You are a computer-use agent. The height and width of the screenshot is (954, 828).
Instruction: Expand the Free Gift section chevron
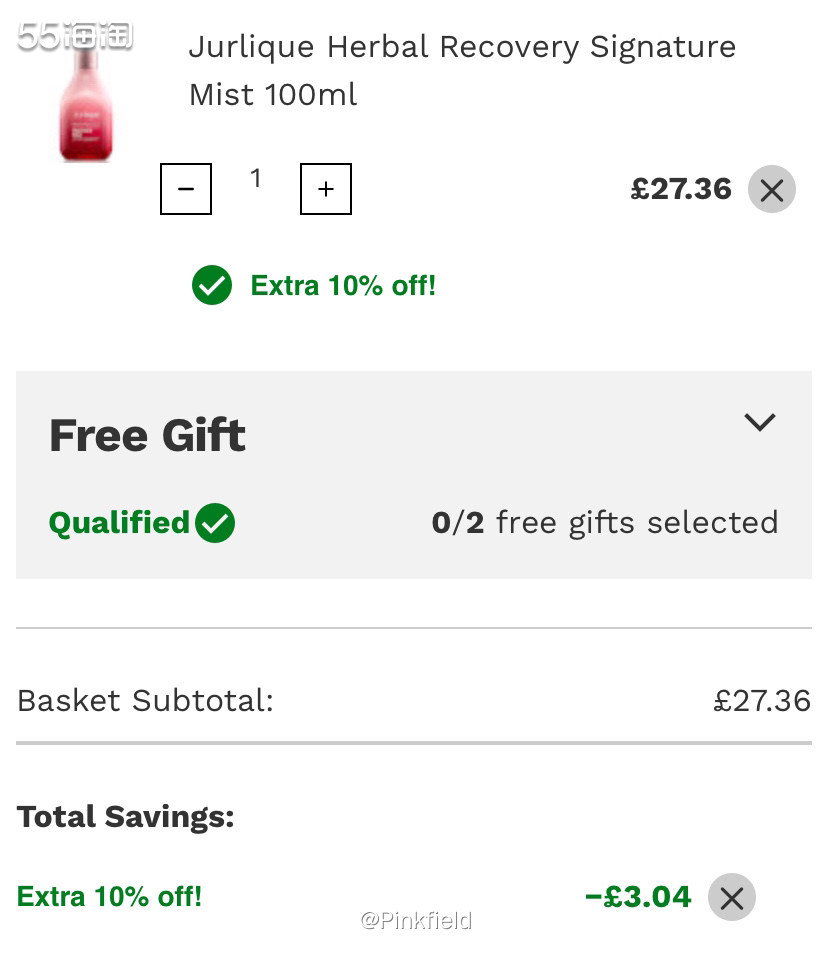(760, 422)
